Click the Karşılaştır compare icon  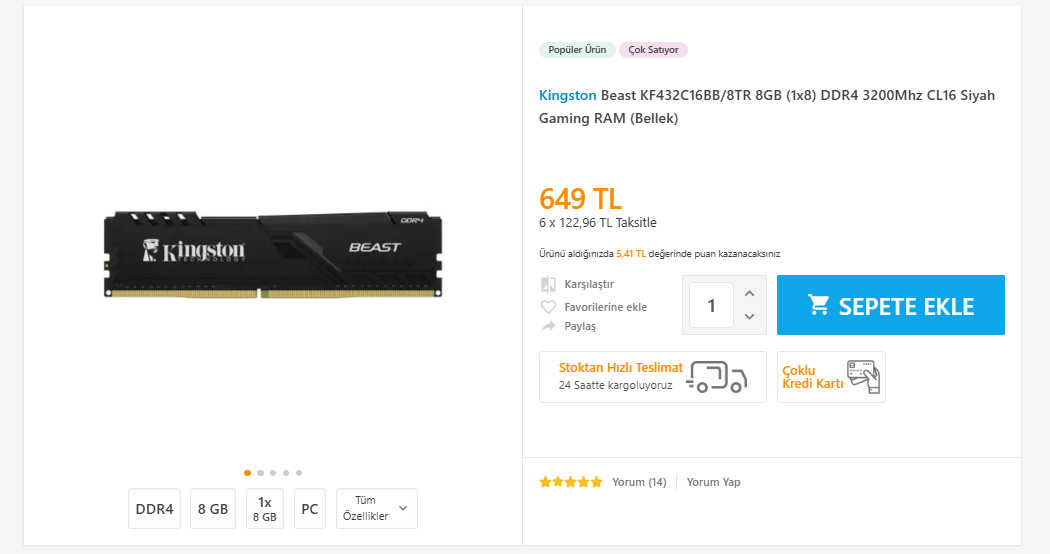point(548,284)
